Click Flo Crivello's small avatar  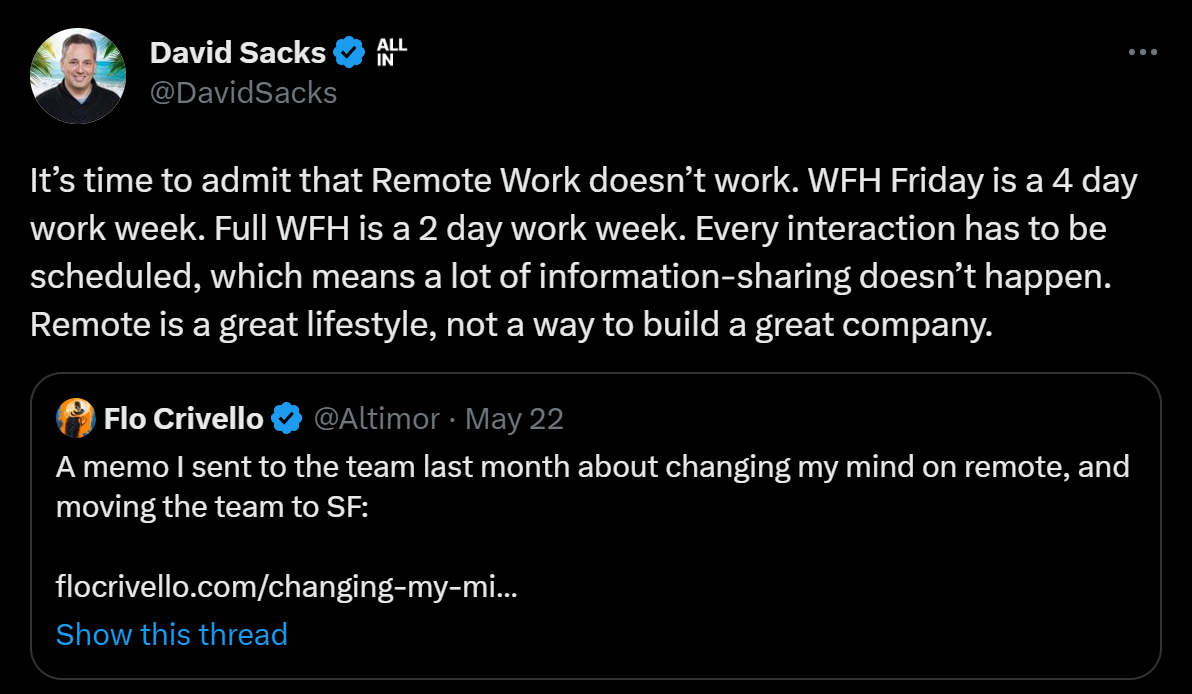(x=75, y=418)
